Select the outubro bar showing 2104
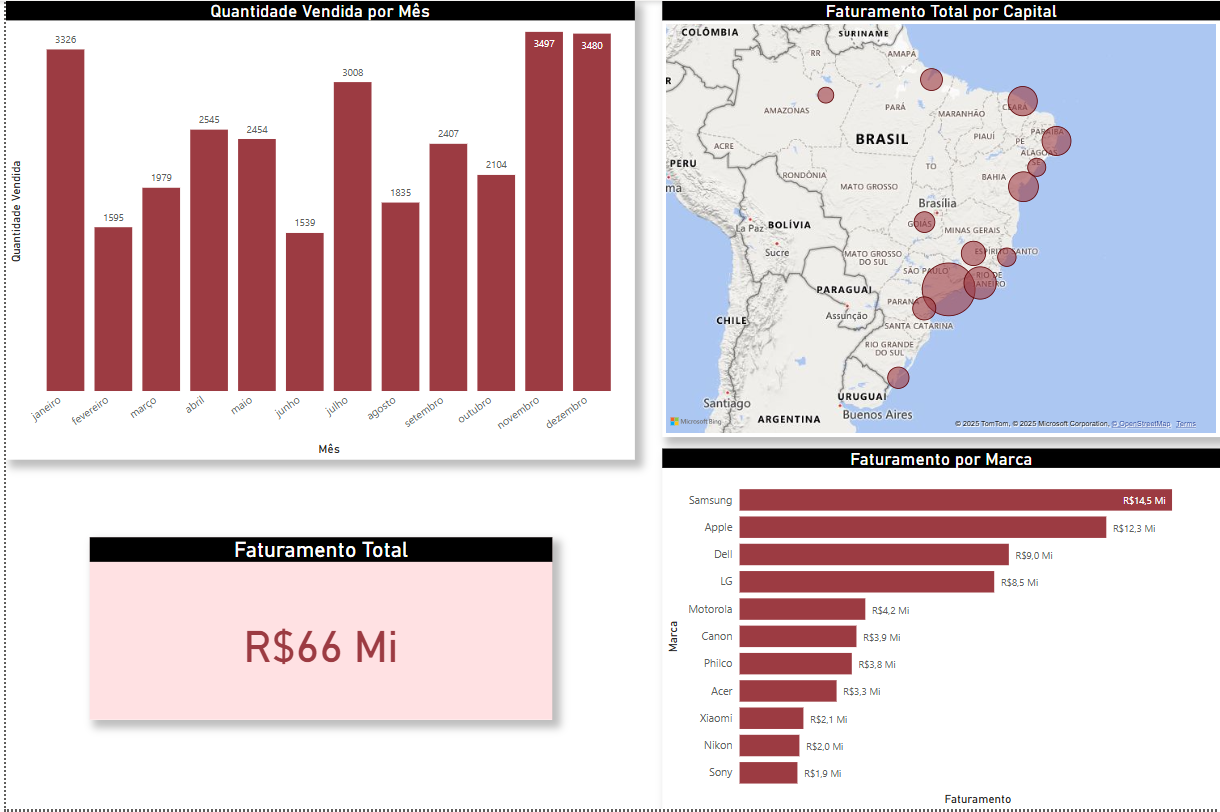 (497, 283)
